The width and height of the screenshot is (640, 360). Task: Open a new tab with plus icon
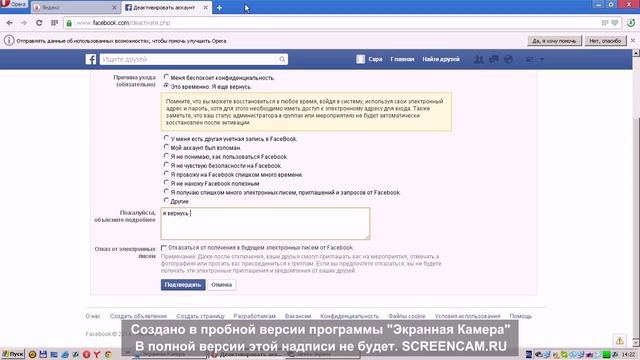tap(219, 8)
